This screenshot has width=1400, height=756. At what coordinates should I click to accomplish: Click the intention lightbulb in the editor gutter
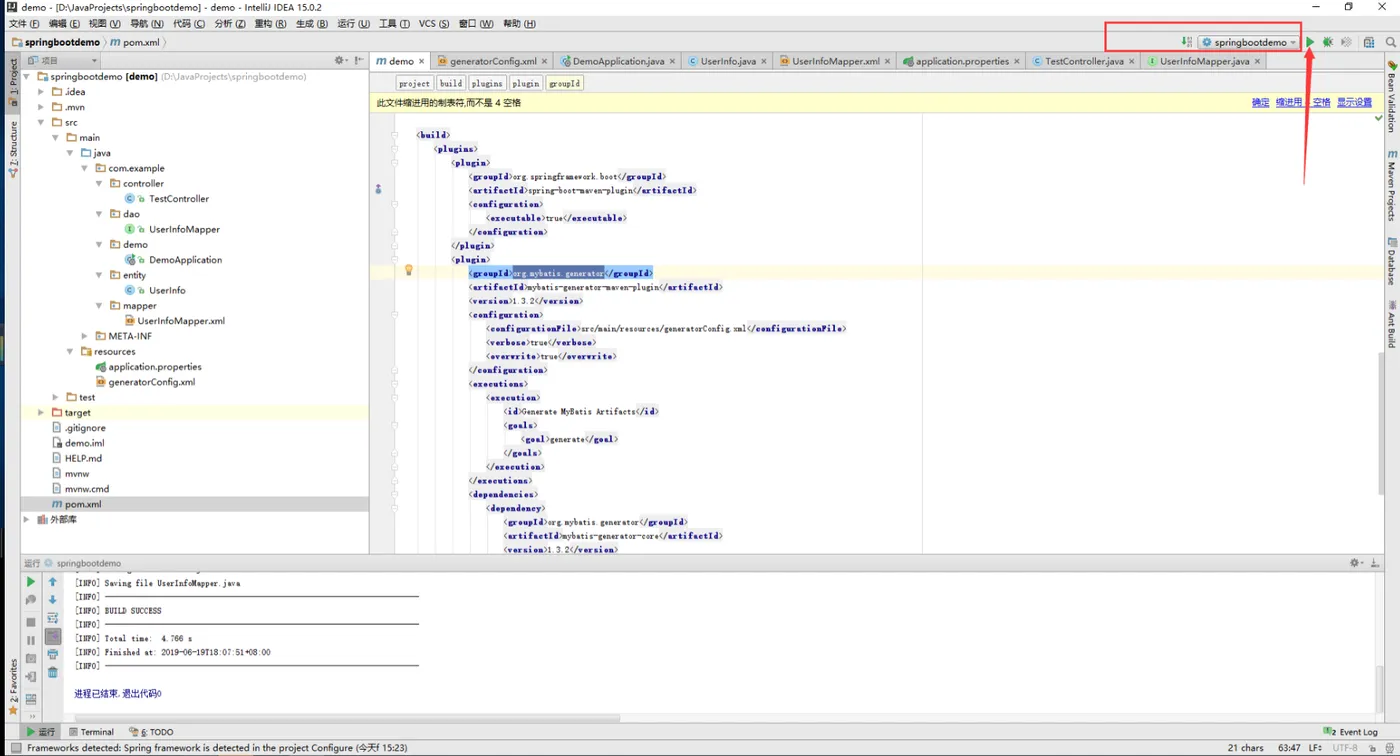[x=408, y=270]
